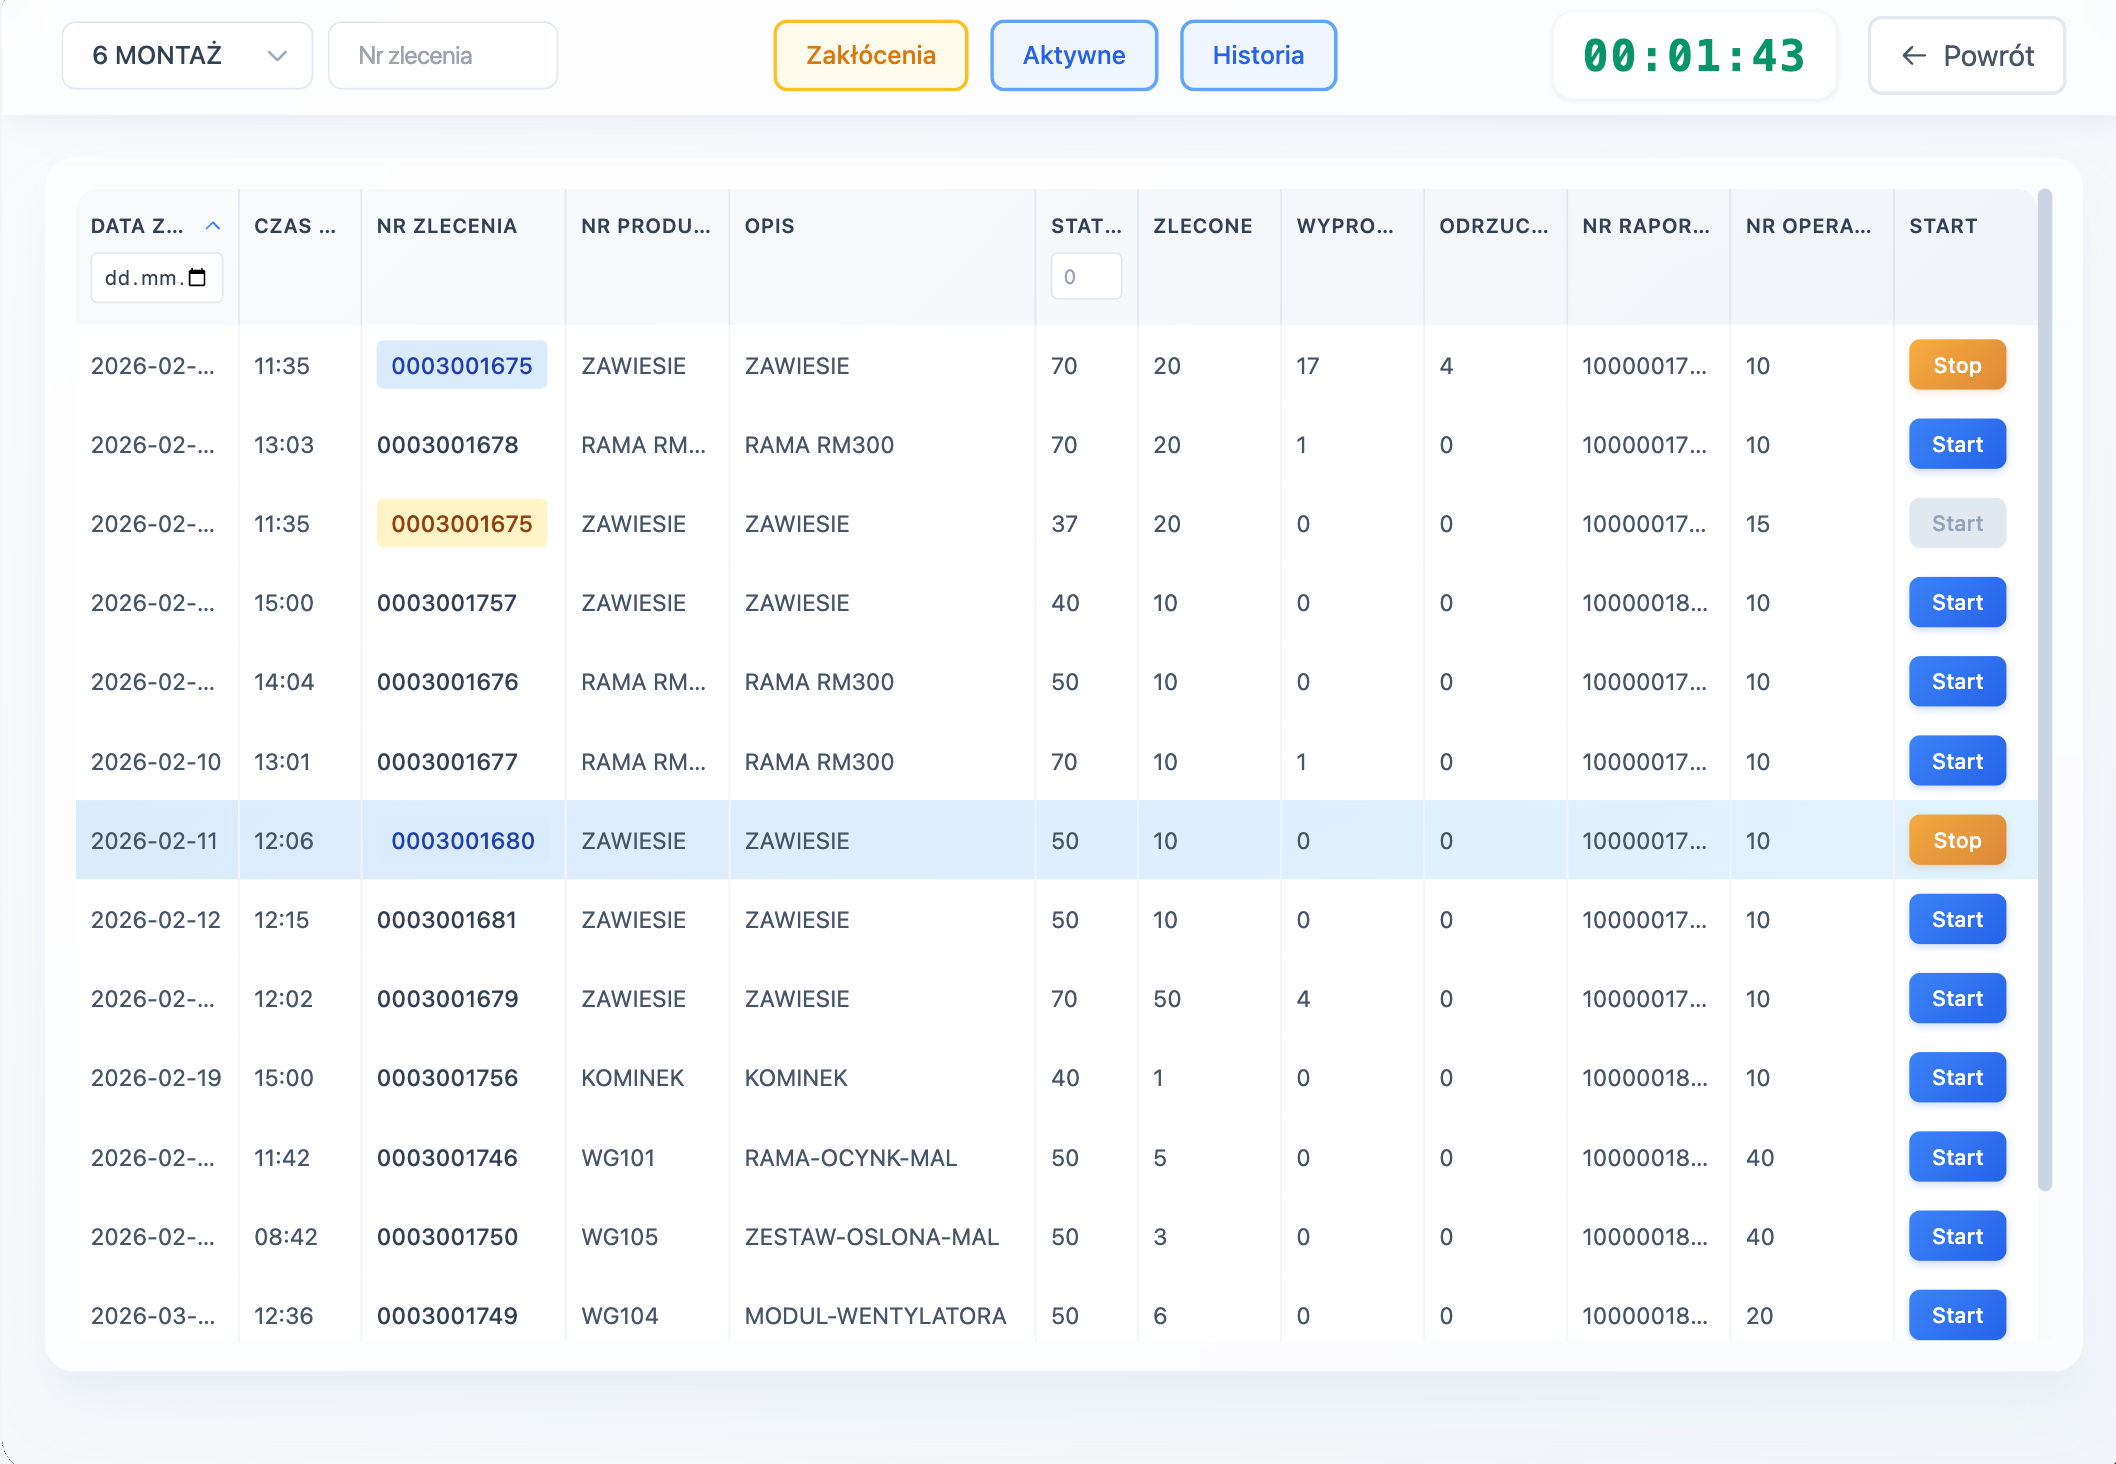The height and width of the screenshot is (1464, 2116).
Task: Open the Zakłócenia tab
Action: (x=870, y=56)
